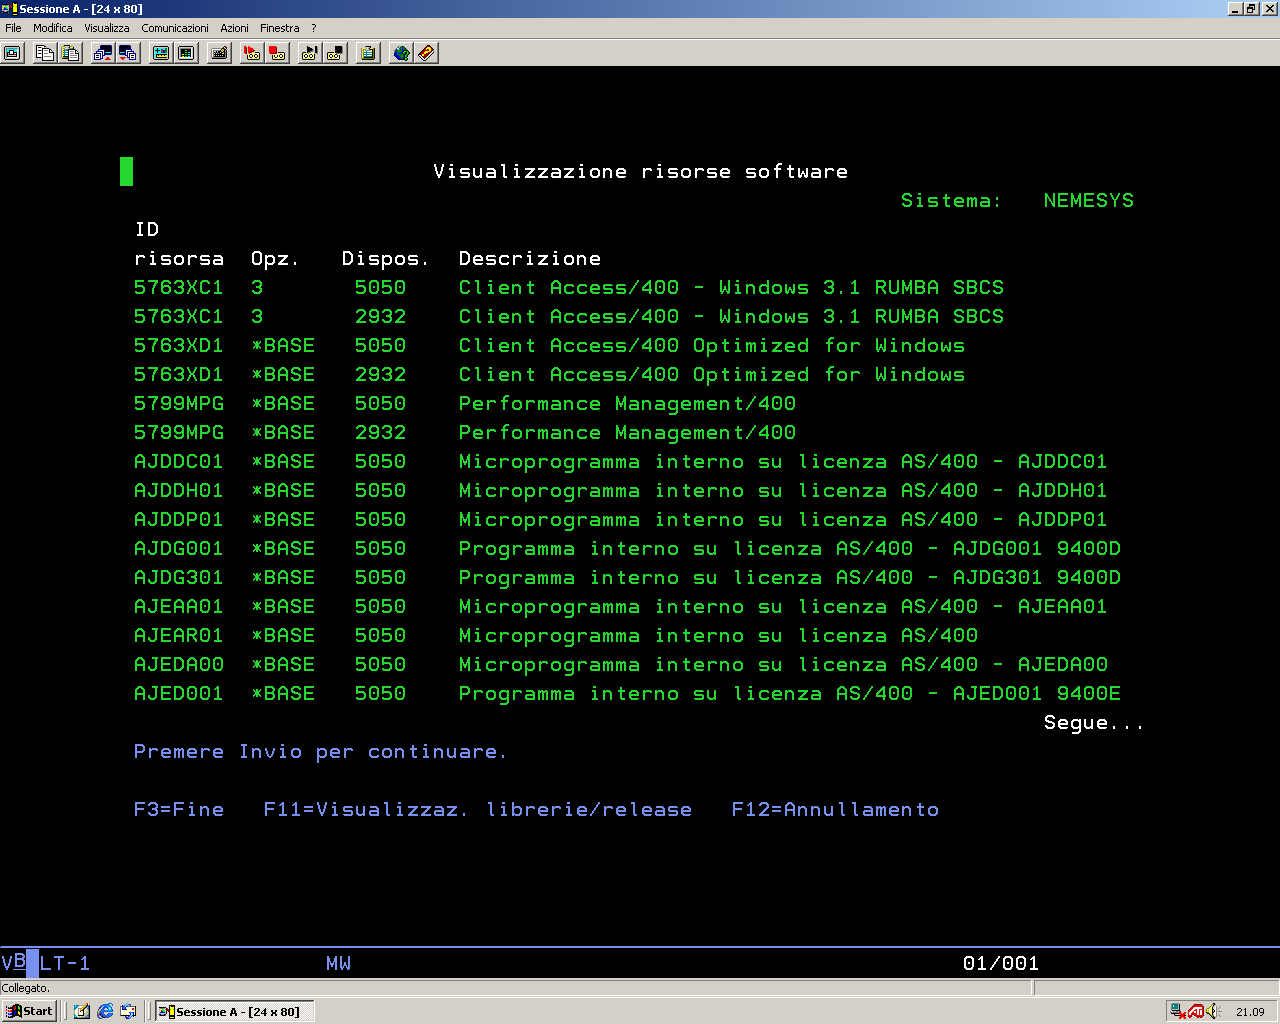Click the Show Desktop quick launch icon
Screen dimensions: 1280x1024
[x=82, y=1011]
